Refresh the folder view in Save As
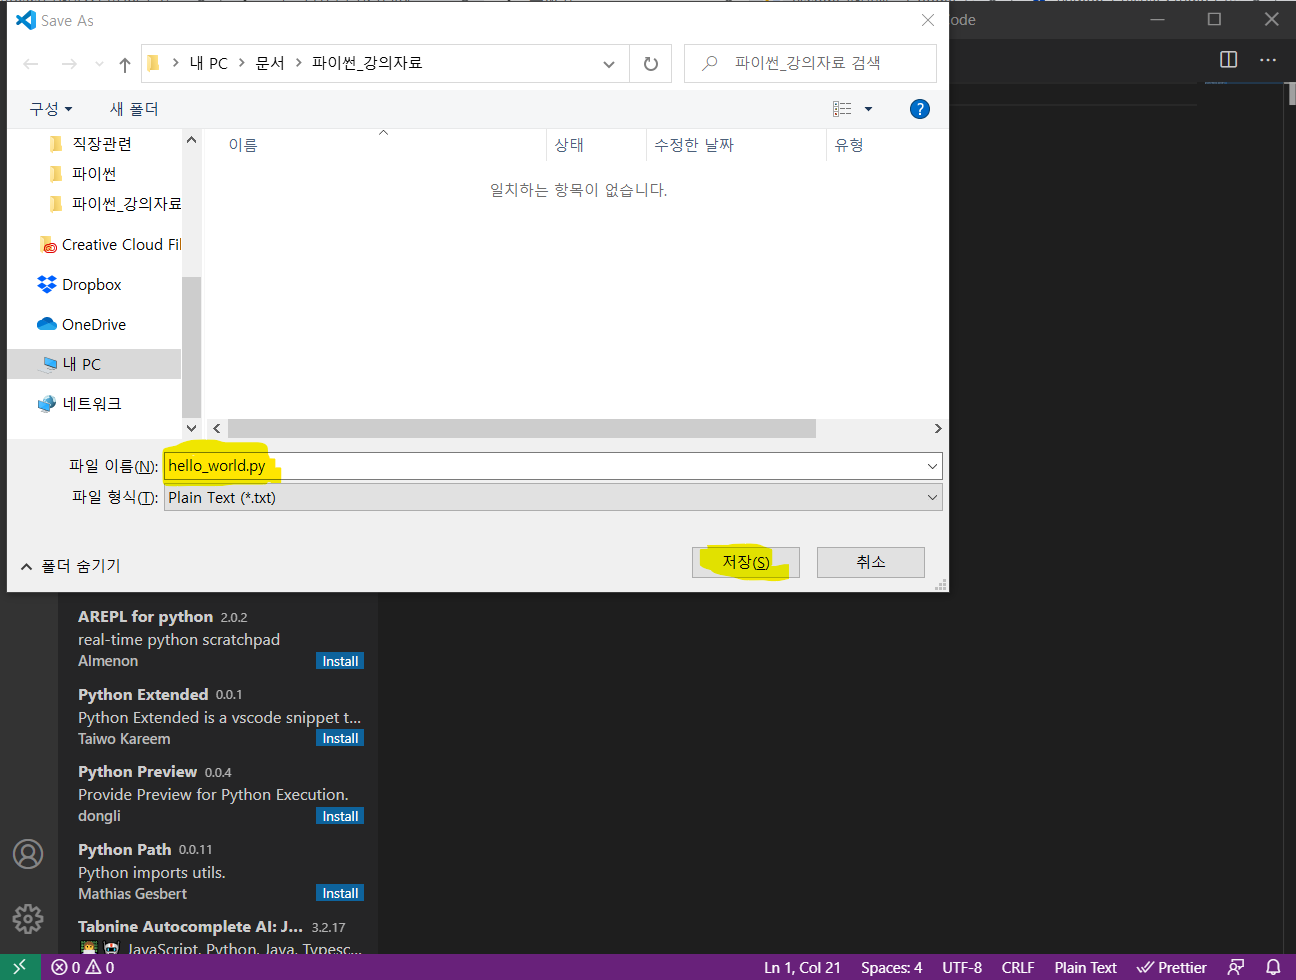1296x980 pixels. tap(651, 64)
